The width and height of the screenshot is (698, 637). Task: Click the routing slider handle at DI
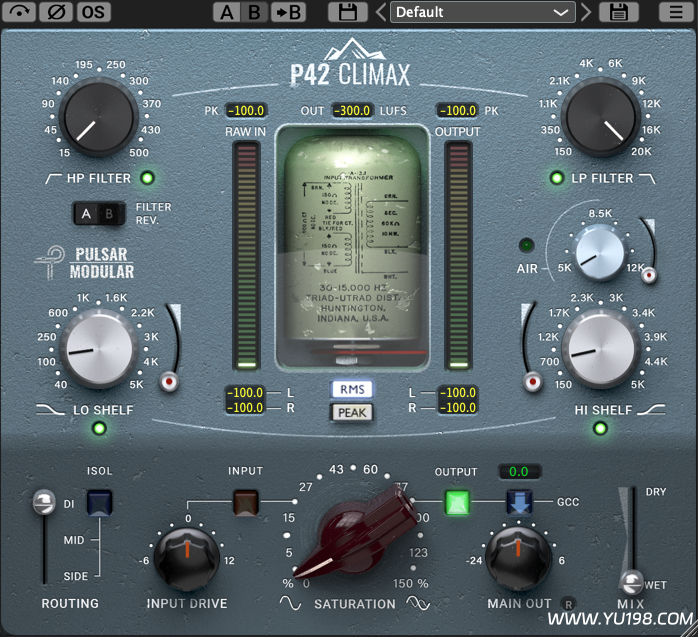[44, 502]
